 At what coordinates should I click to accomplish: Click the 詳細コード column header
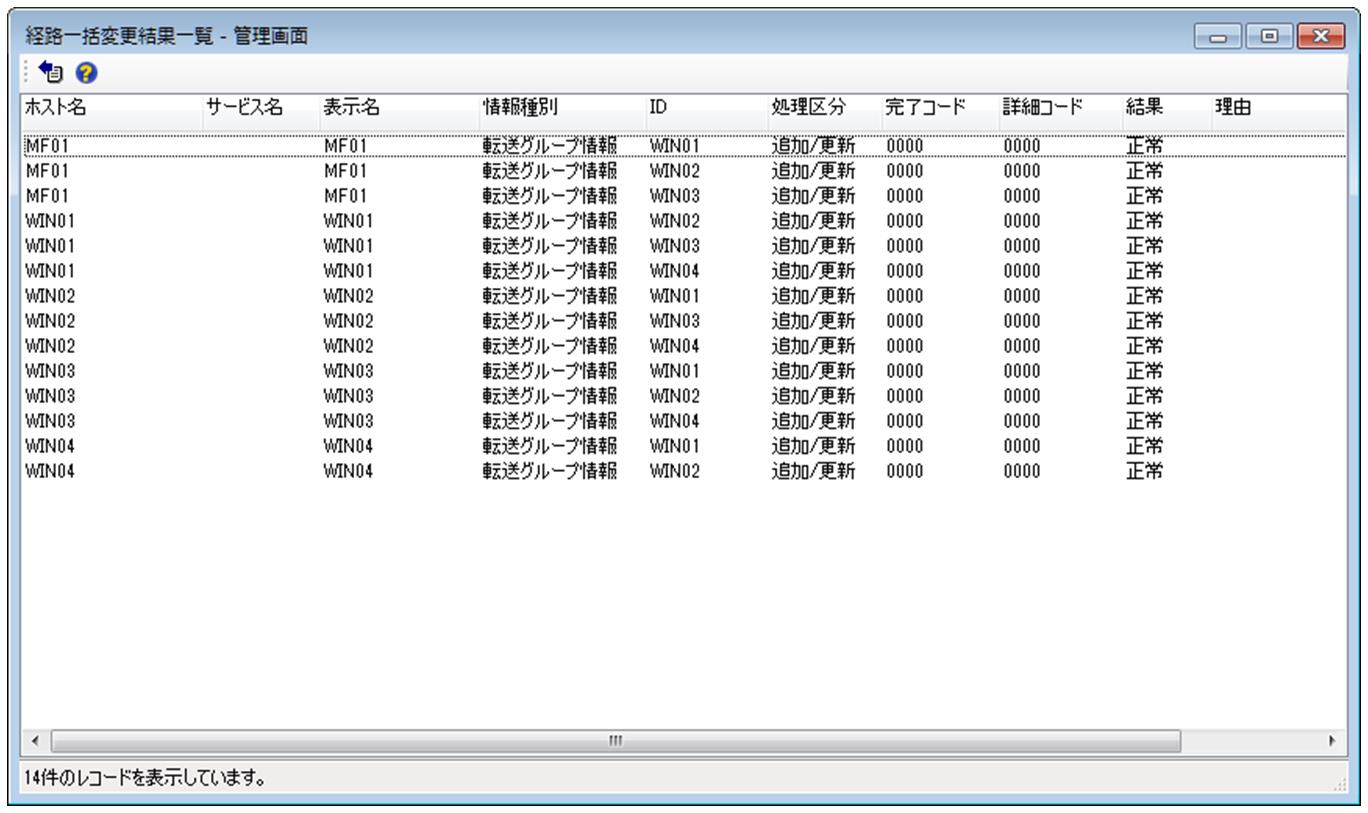pos(1061,107)
